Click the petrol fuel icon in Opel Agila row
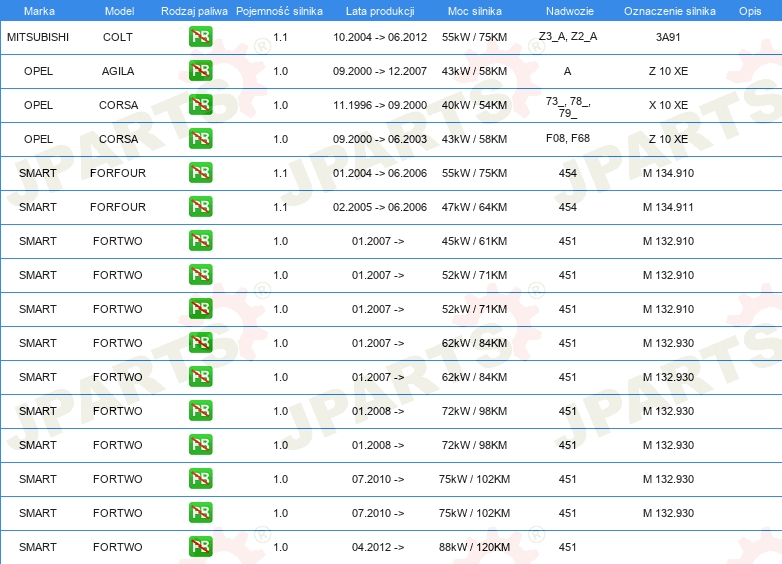Viewport: 782px width, 564px height. 200,71
